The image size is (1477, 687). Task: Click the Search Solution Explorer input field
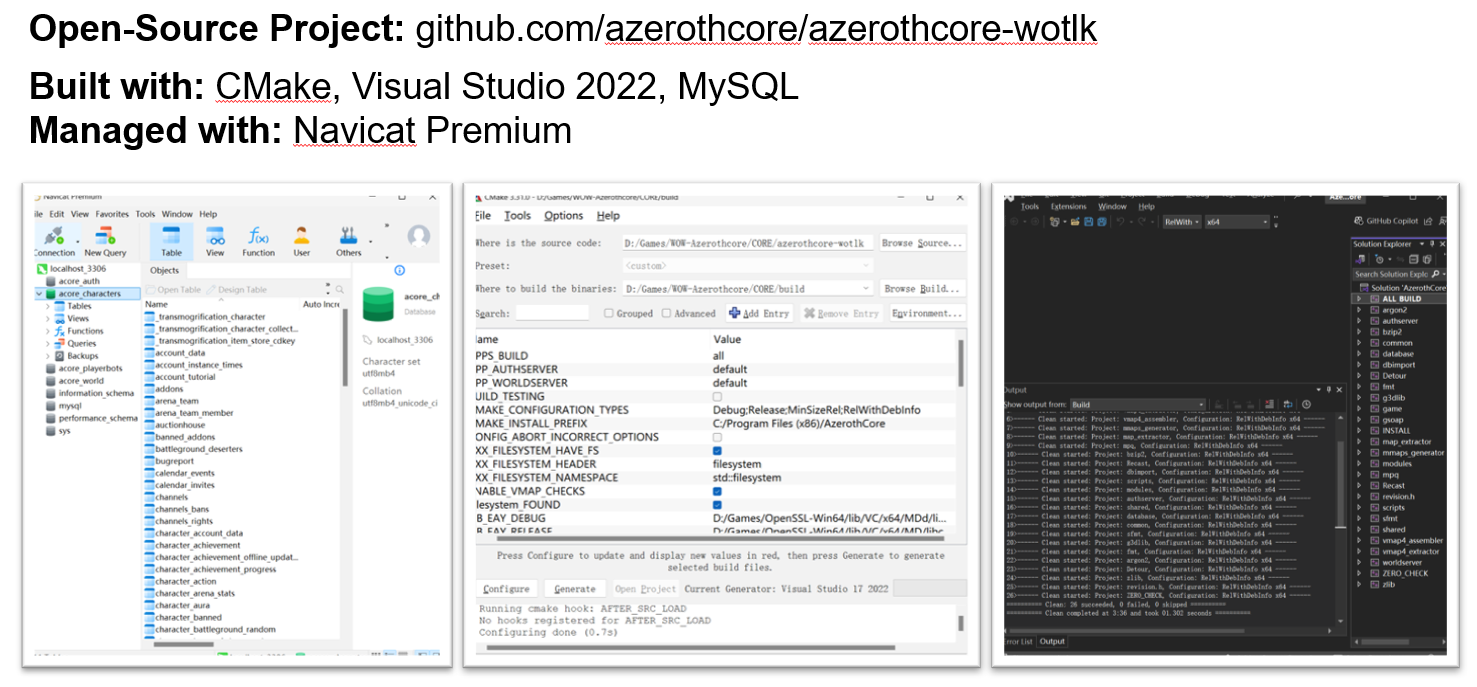coord(1391,274)
